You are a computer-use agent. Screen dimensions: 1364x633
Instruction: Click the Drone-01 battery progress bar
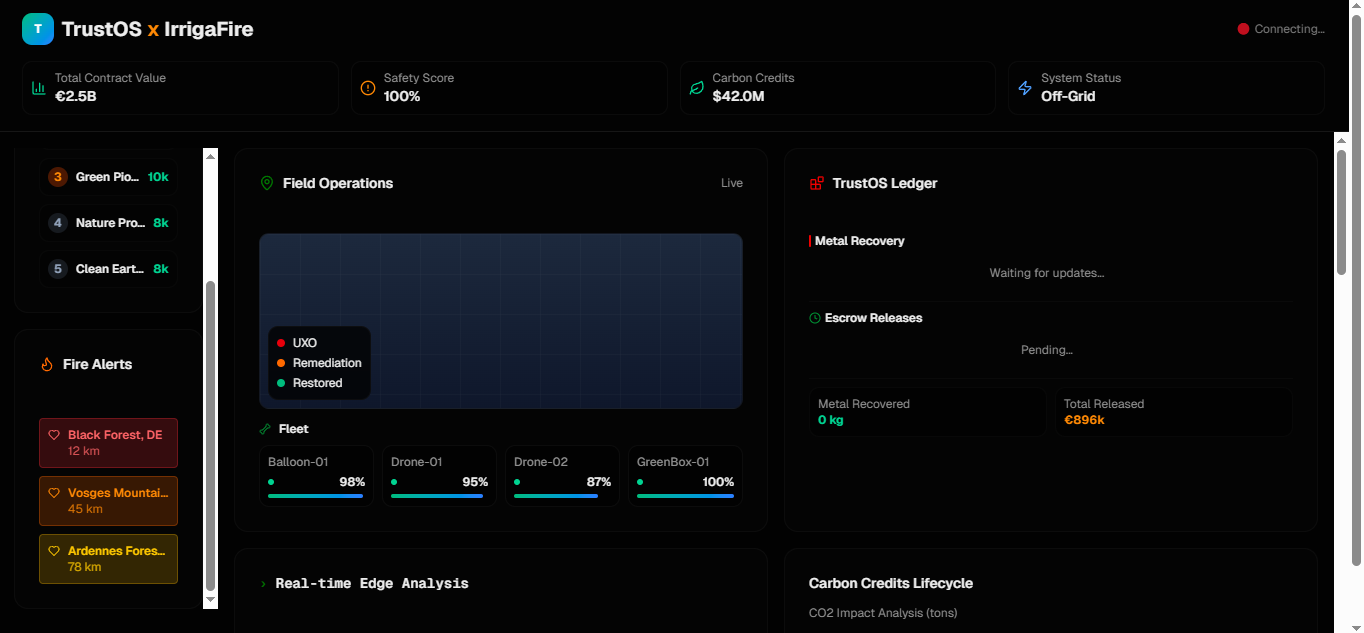point(439,496)
